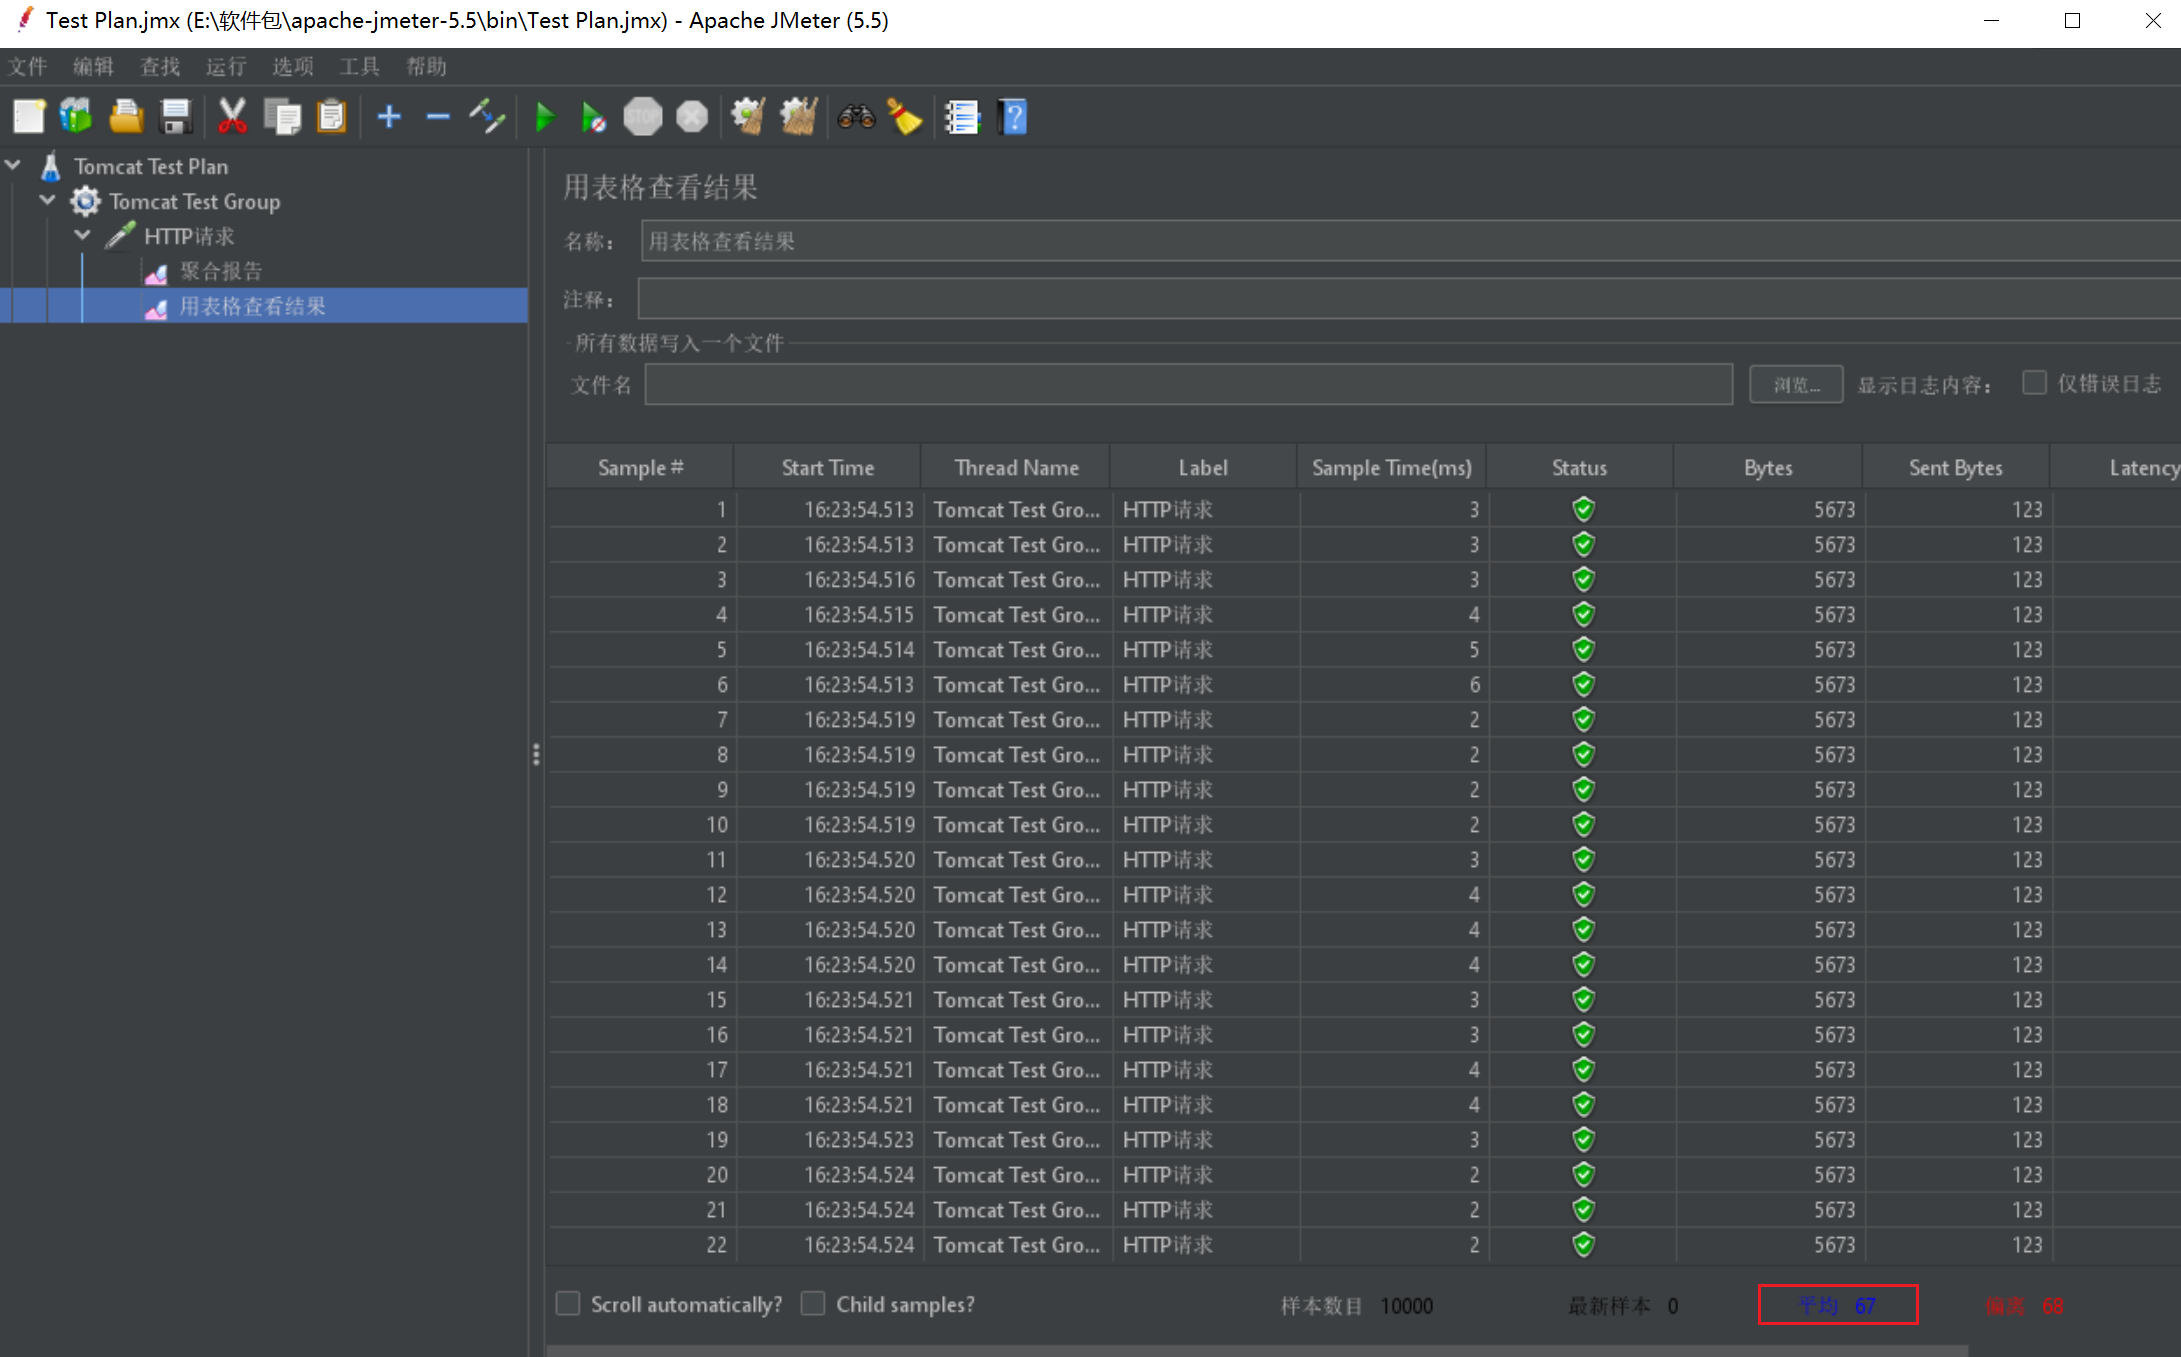2181x1357 pixels.
Task: Open the 选项 menu
Action: coord(293,66)
